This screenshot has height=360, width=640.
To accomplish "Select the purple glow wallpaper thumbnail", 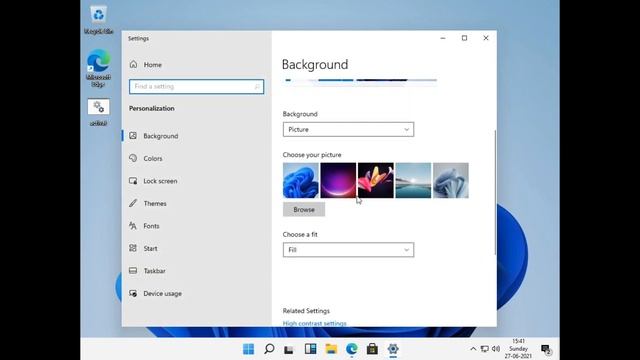I will (338, 180).
